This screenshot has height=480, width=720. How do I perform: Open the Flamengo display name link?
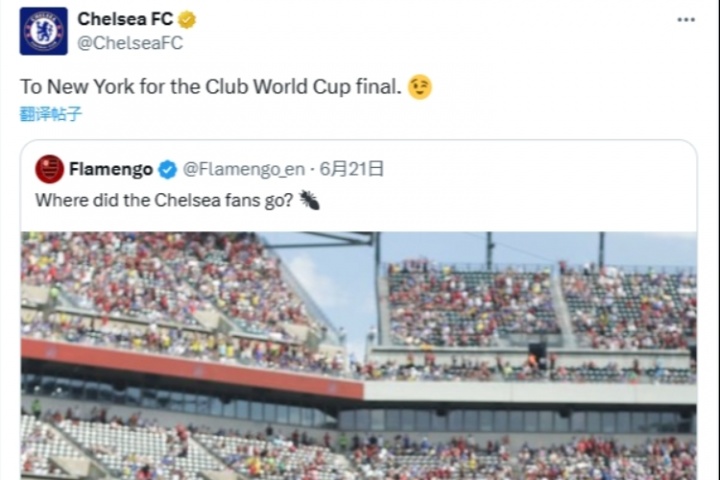point(111,169)
